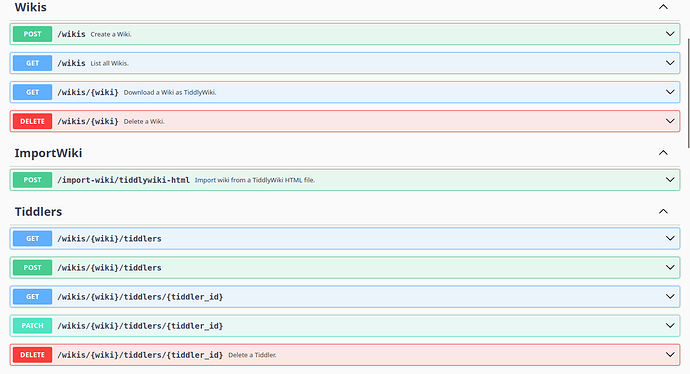690x374 pixels.
Task: Click GET badge for tiddlers/{tiddler_id}
Action: pos(33,297)
